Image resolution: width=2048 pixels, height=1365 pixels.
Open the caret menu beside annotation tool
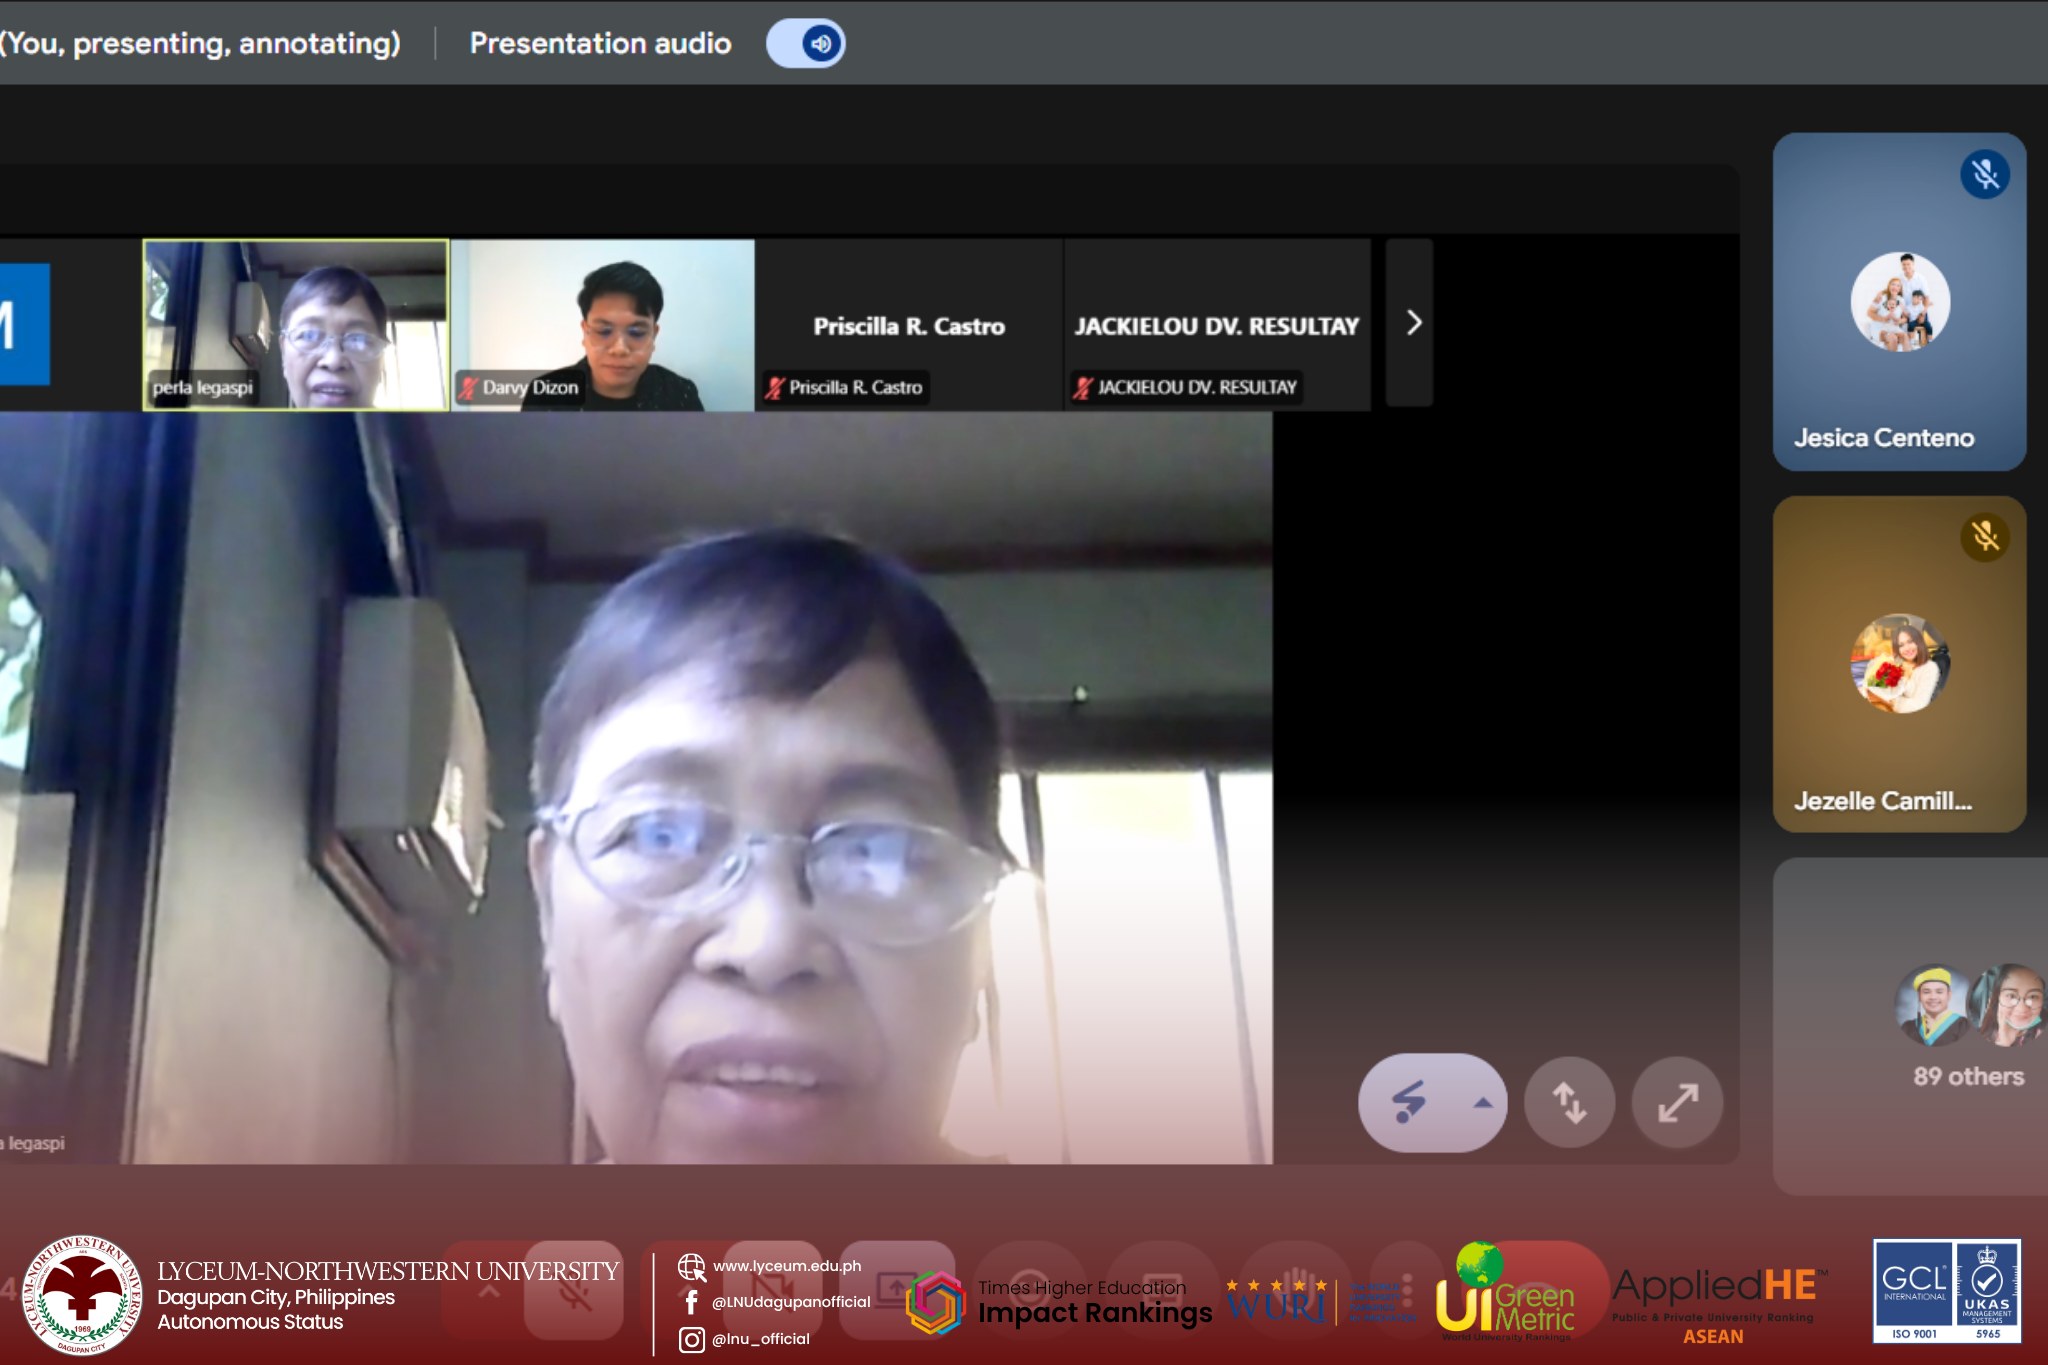coord(1482,1102)
